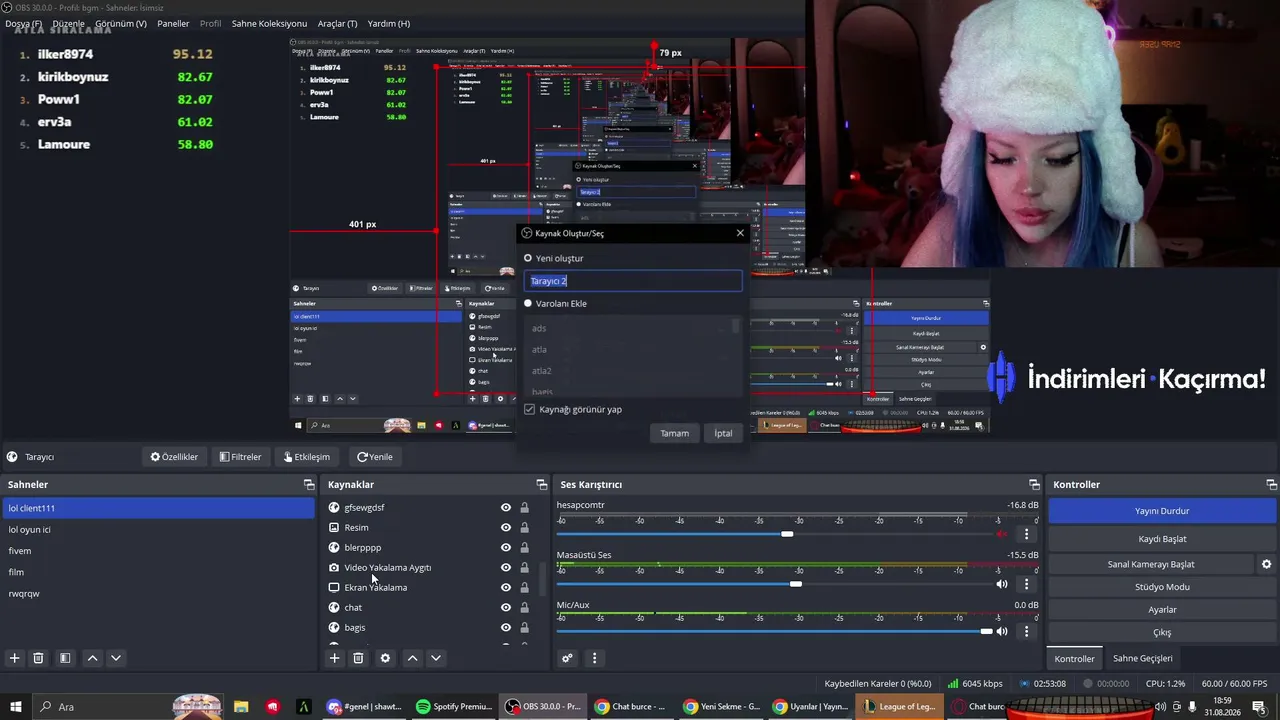Undock the Ses Karıştırıcı panel
Image resolution: width=1280 pixels, height=720 pixels.
click(x=1033, y=484)
